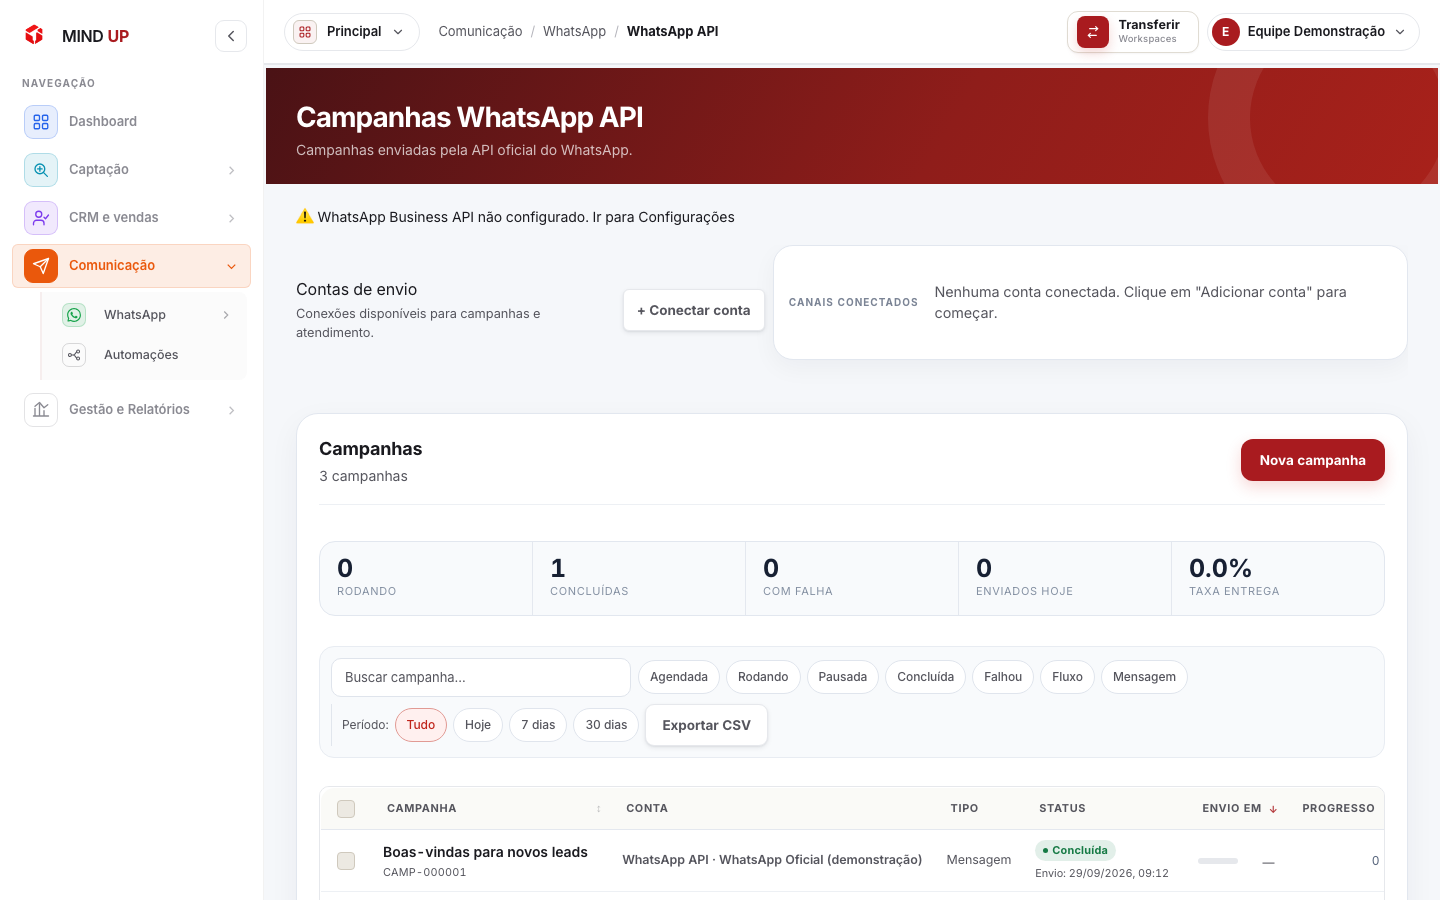
Task: Click the Boas-vindas campaign progress bar
Action: [1218, 861]
